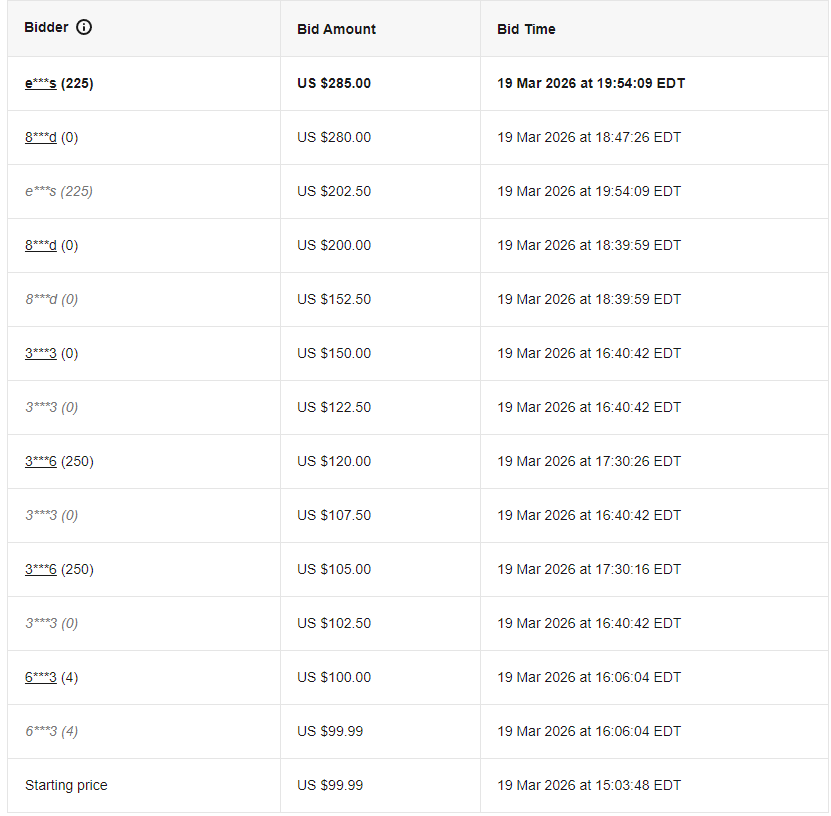
Task: Click bold bid time 19:54:09 in $285.00 row
Action: coord(591,84)
